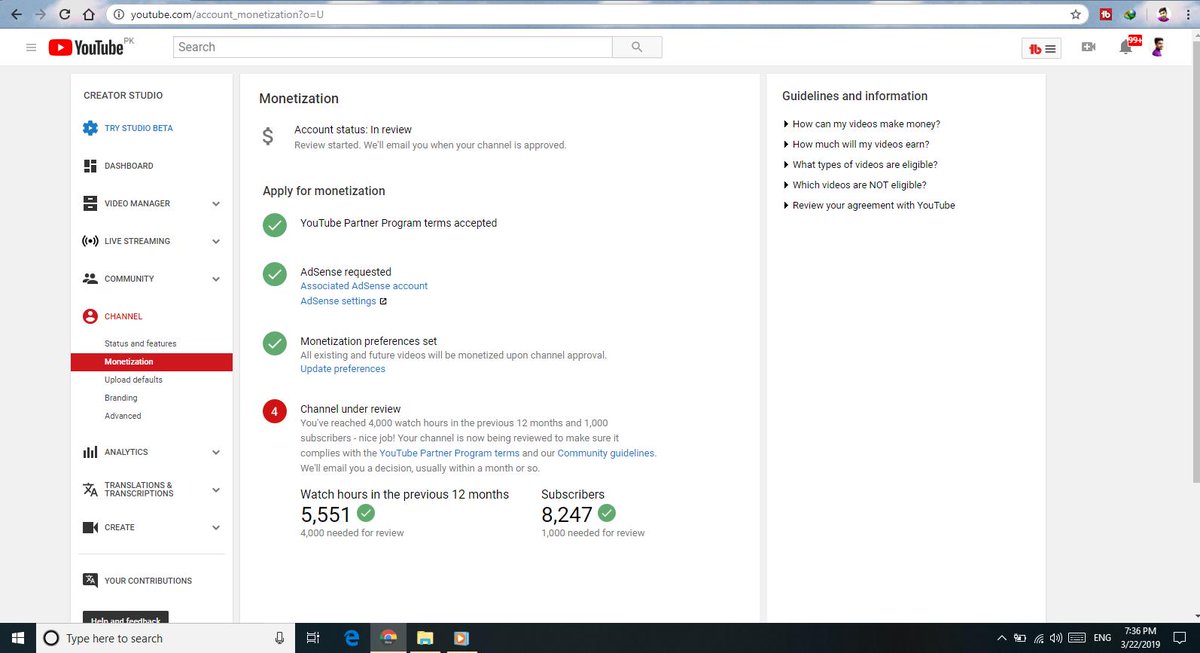Open Microsoft Edge from taskbar
1200x653 pixels.
[x=351, y=638]
